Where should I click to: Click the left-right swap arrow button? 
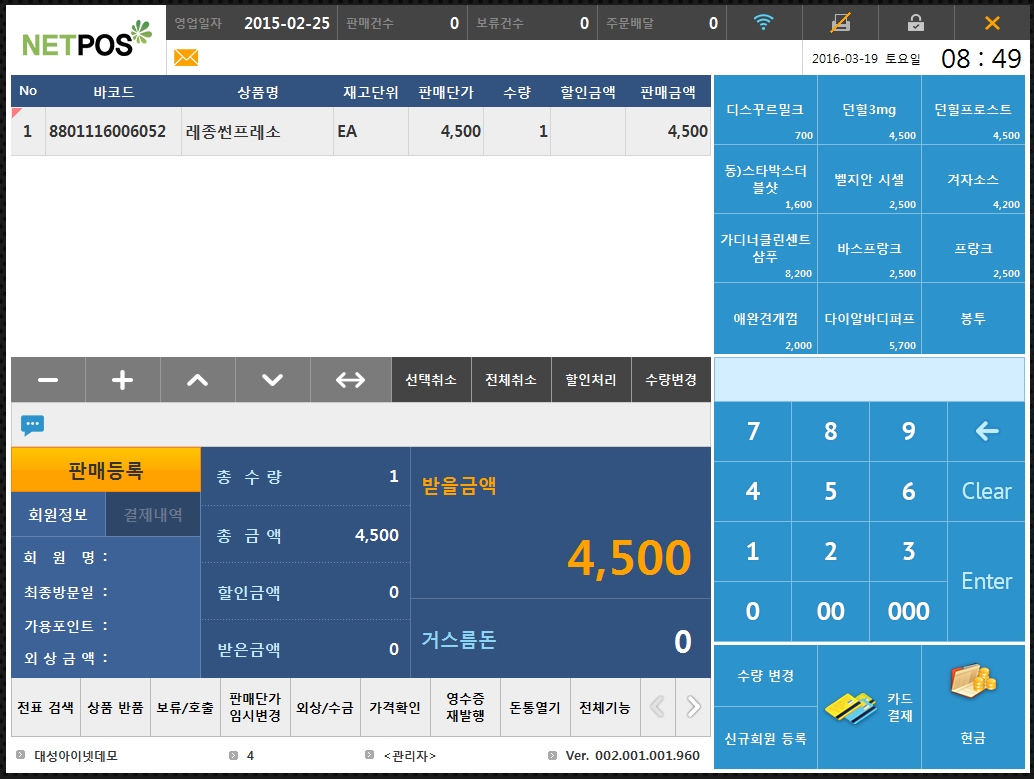pyautogui.click(x=350, y=380)
